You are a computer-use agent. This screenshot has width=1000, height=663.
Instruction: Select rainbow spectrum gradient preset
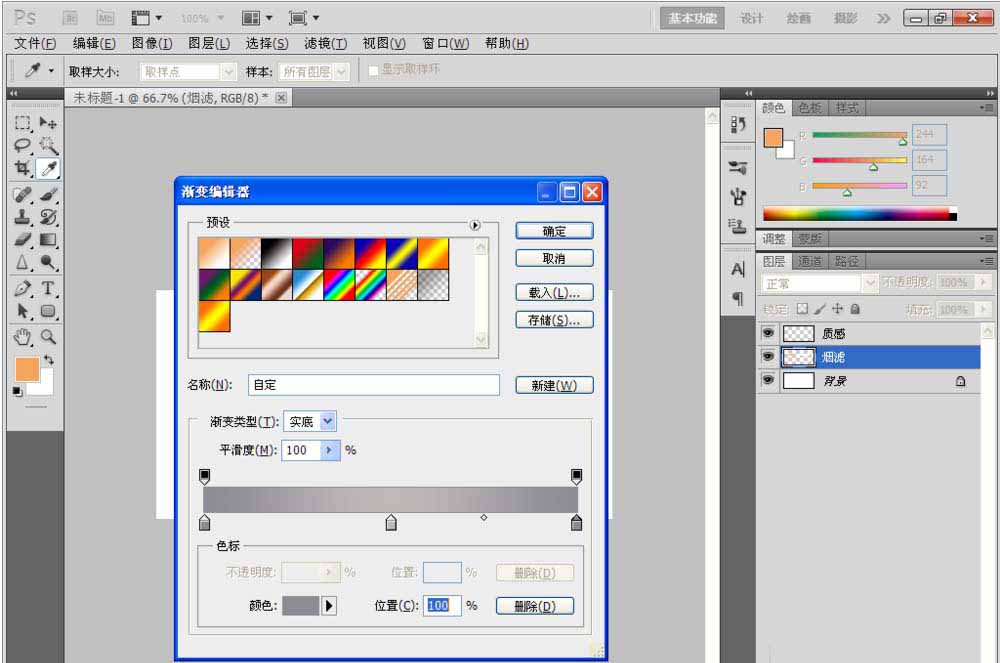point(339,284)
